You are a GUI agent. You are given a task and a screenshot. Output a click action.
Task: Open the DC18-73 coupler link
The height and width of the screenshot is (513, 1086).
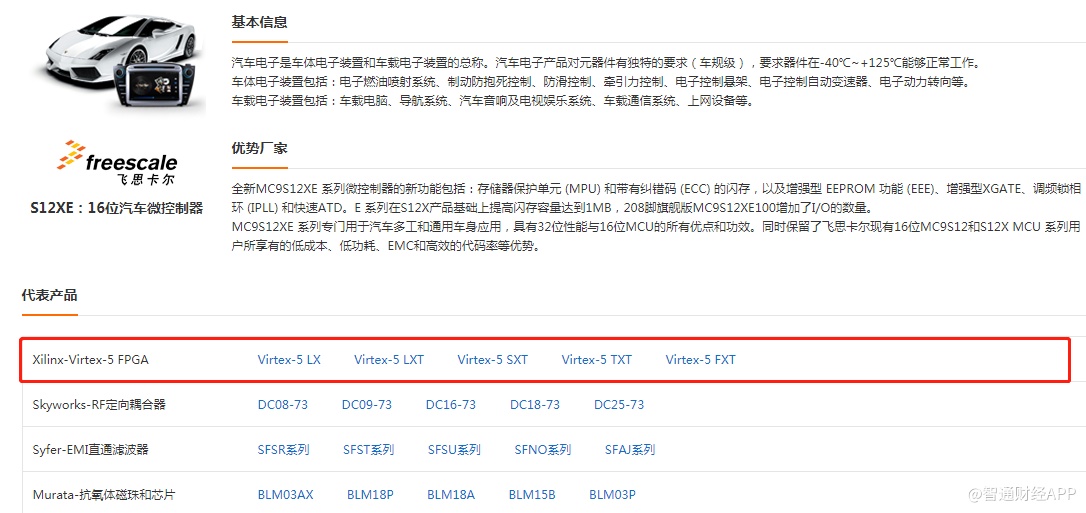coord(535,404)
